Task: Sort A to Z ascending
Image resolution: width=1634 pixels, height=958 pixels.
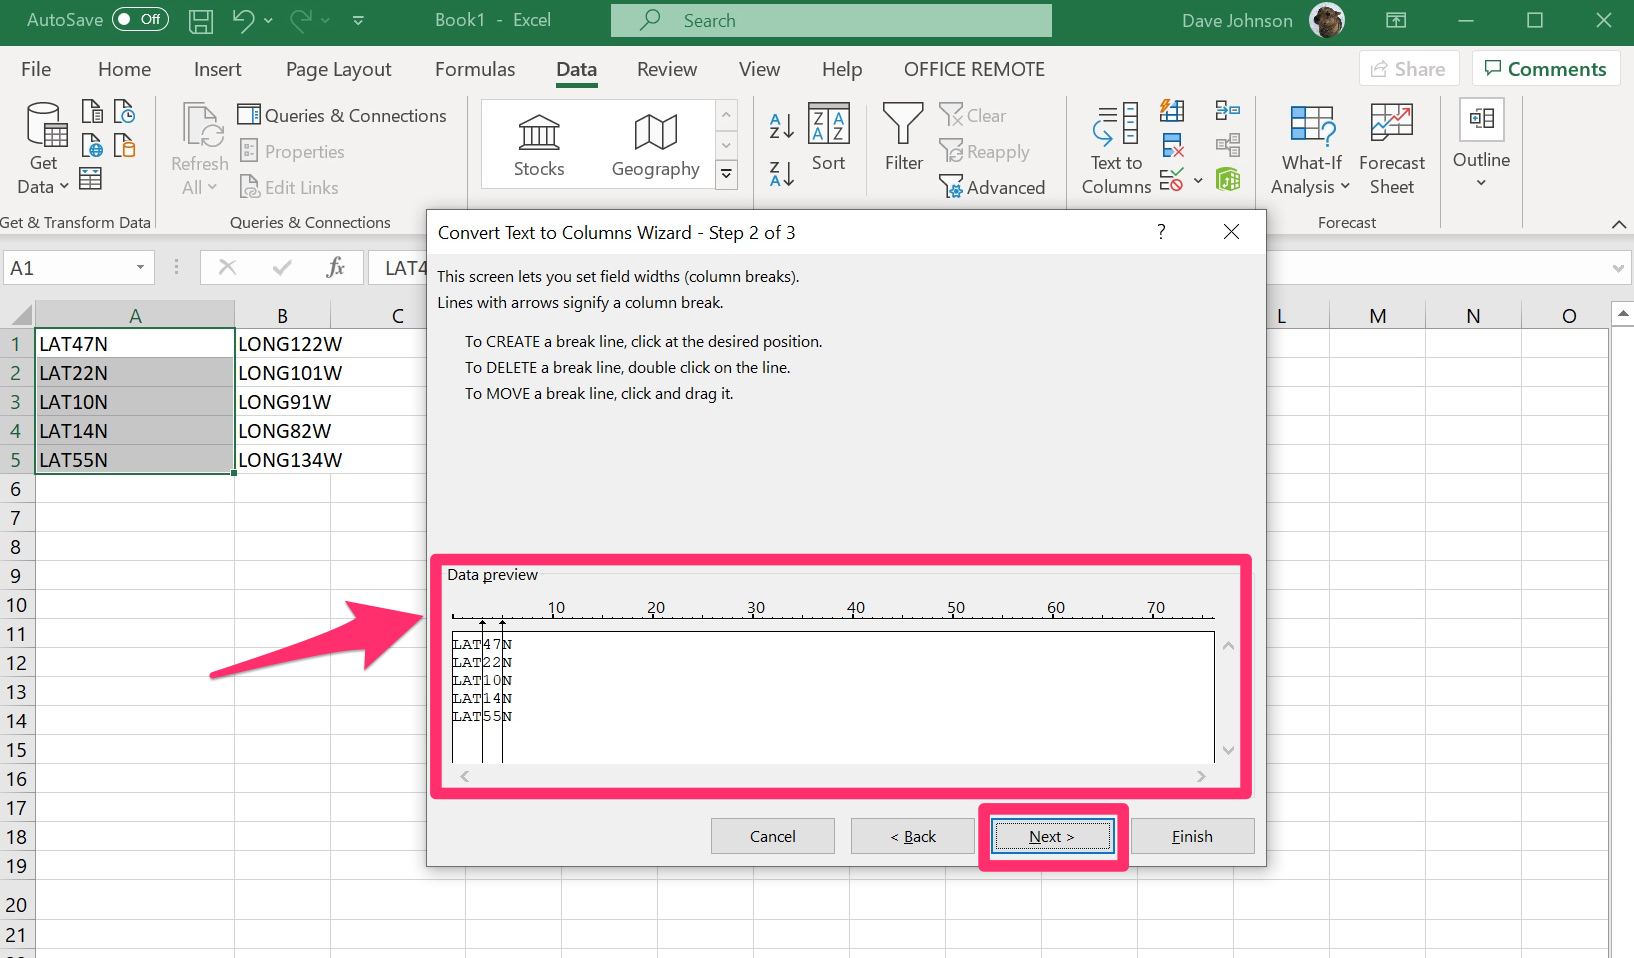Action: [782, 125]
